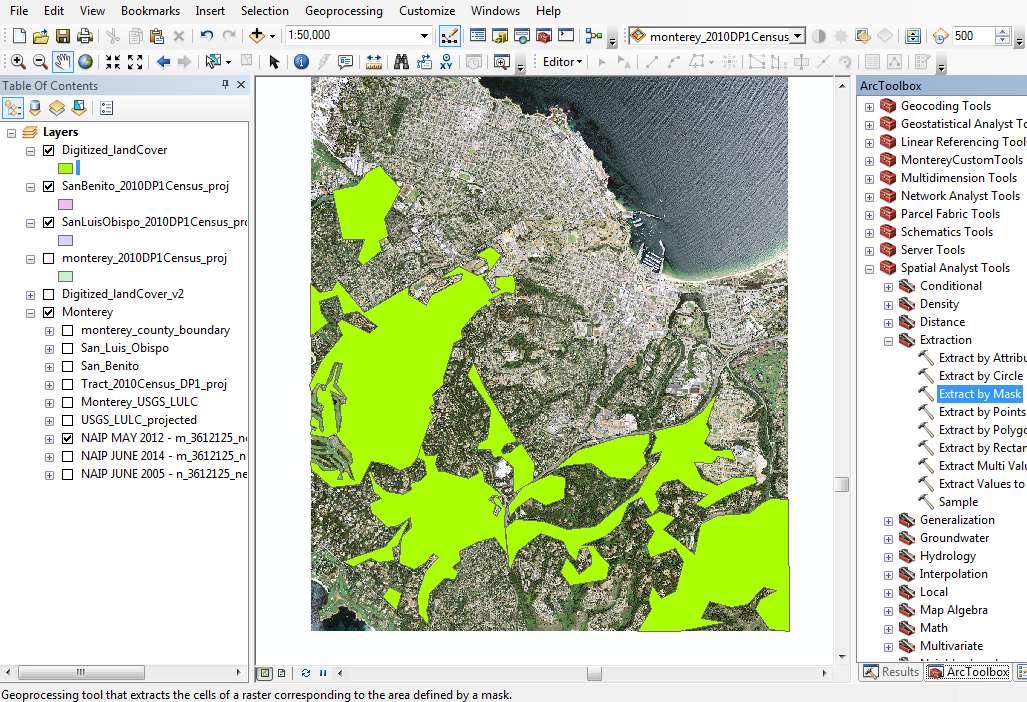Click the Add Data button icon
The height and width of the screenshot is (702, 1027).
[258, 36]
